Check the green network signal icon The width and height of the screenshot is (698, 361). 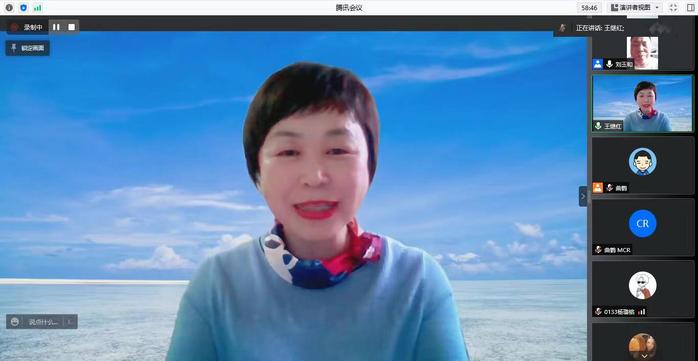38,8
